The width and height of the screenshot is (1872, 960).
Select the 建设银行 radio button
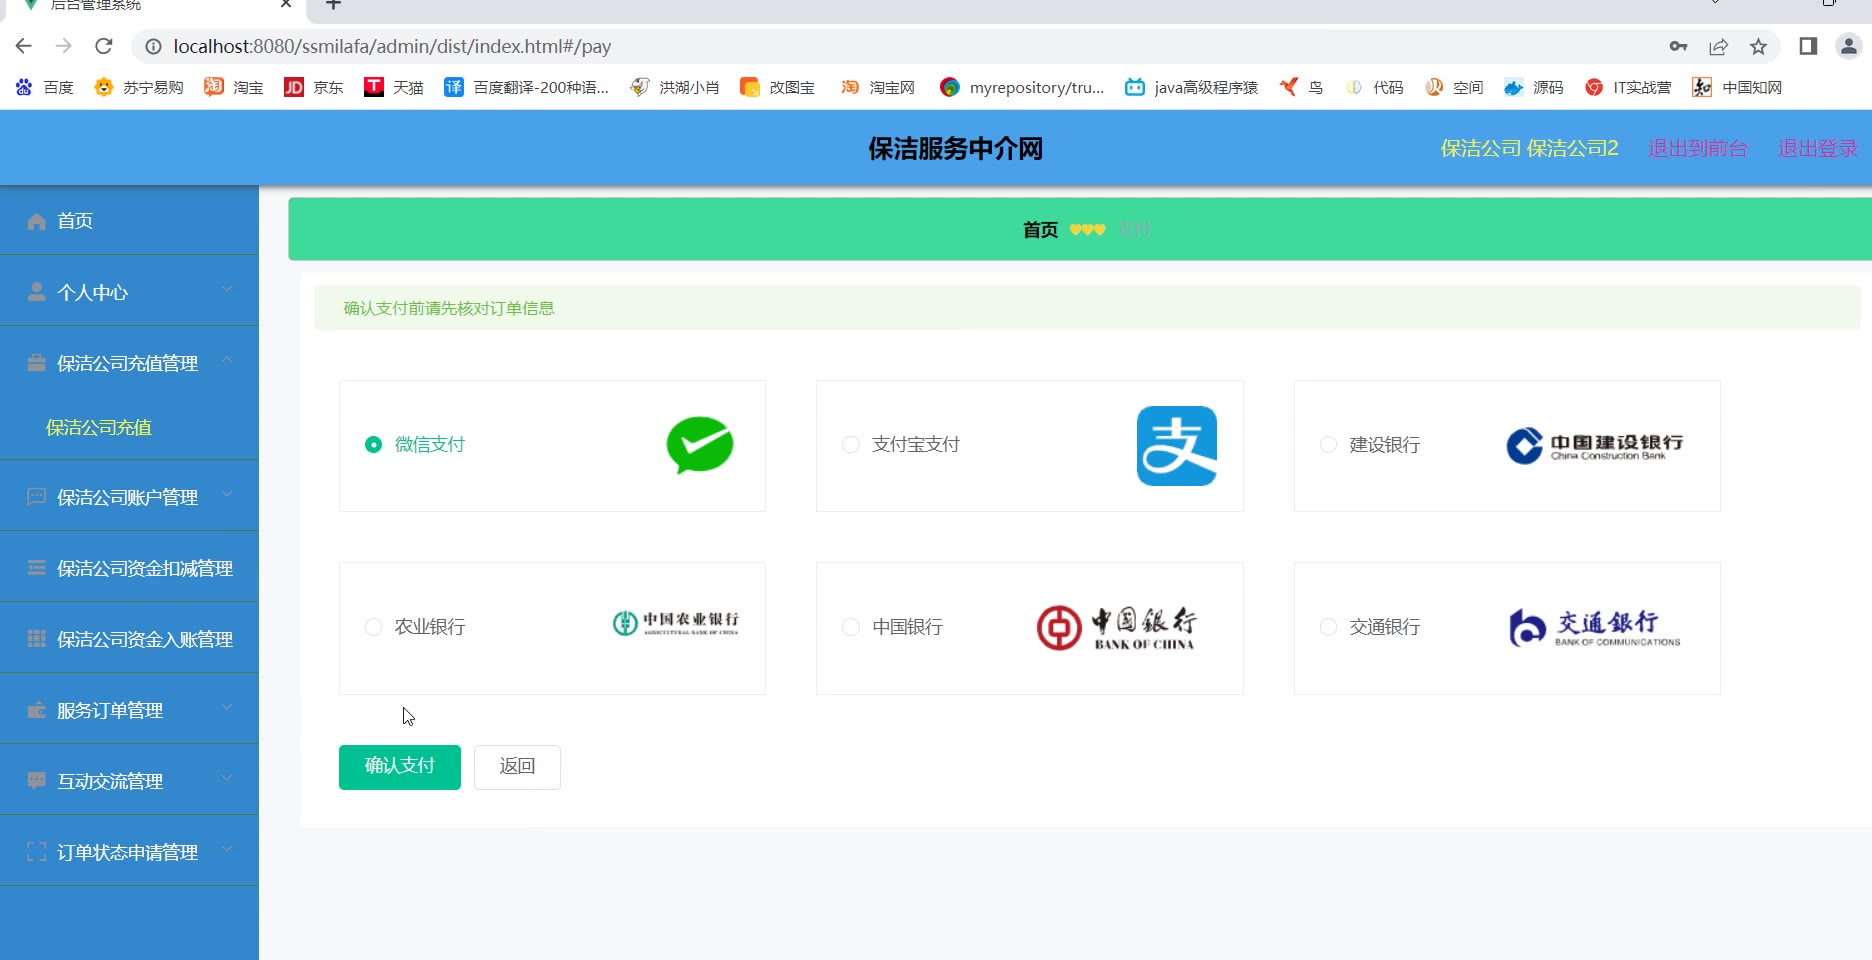[1328, 445]
